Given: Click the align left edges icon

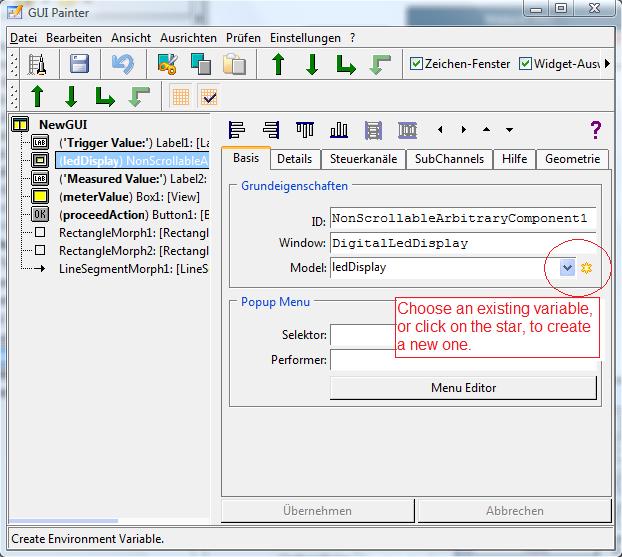Looking at the screenshot, I should click(237, 130).
